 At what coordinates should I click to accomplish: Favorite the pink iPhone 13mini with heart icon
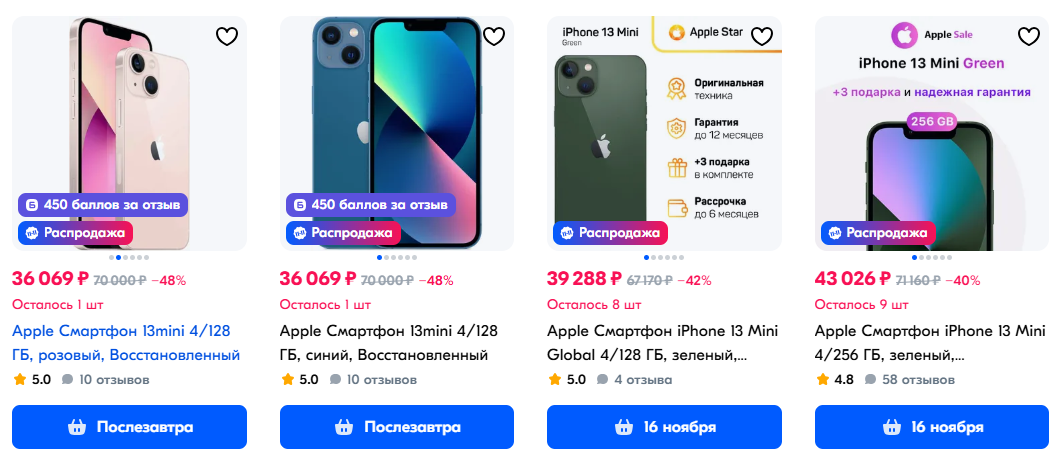pyautogui.click(x=227, y=36)
